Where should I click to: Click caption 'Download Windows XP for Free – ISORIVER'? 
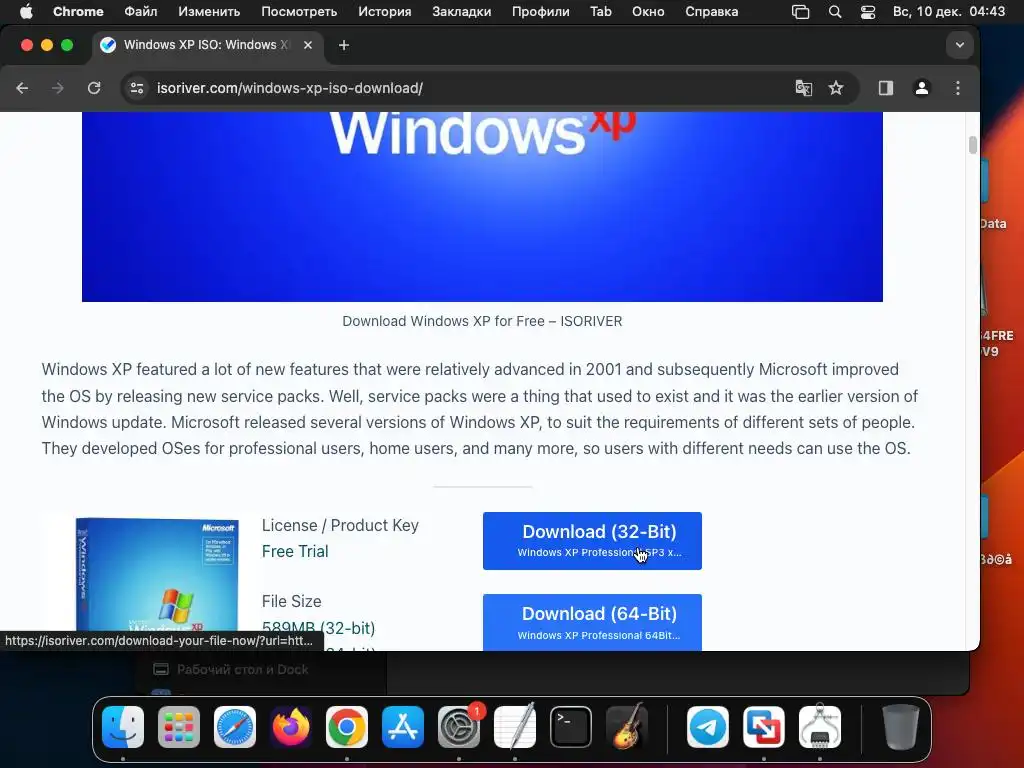[x=482, y=321]
